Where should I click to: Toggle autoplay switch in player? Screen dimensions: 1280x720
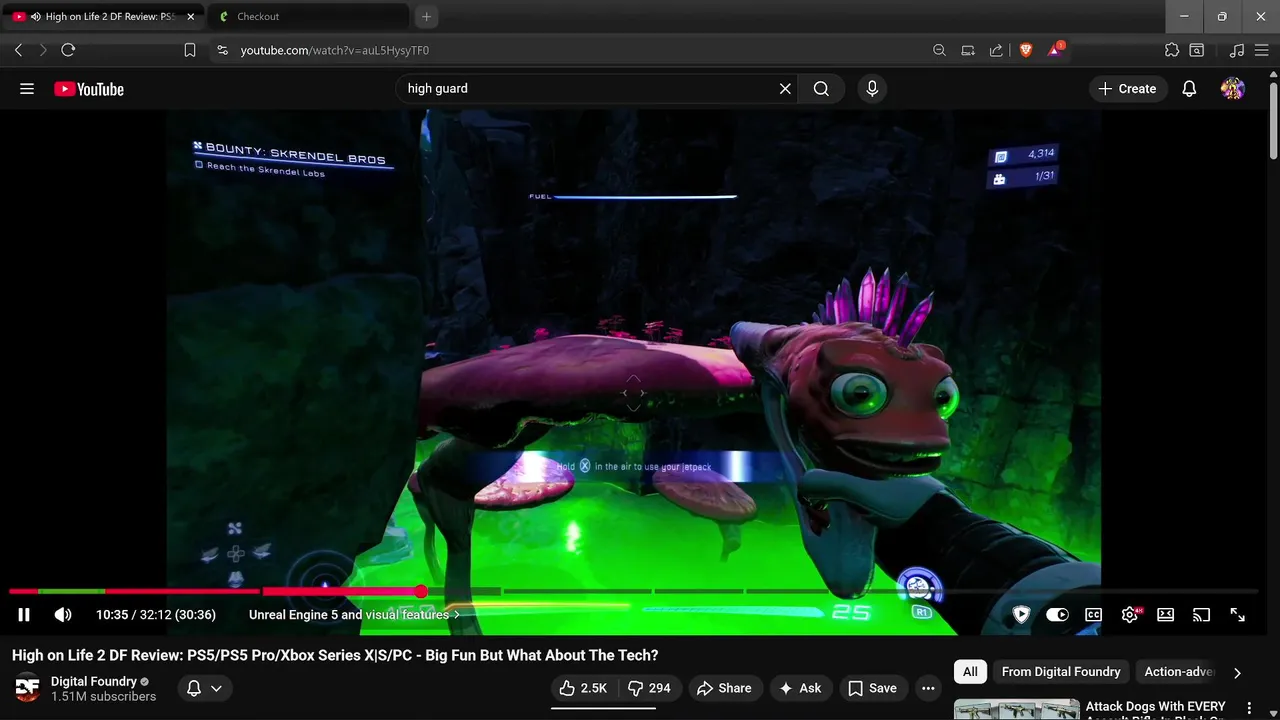(x=1057, y=615)
